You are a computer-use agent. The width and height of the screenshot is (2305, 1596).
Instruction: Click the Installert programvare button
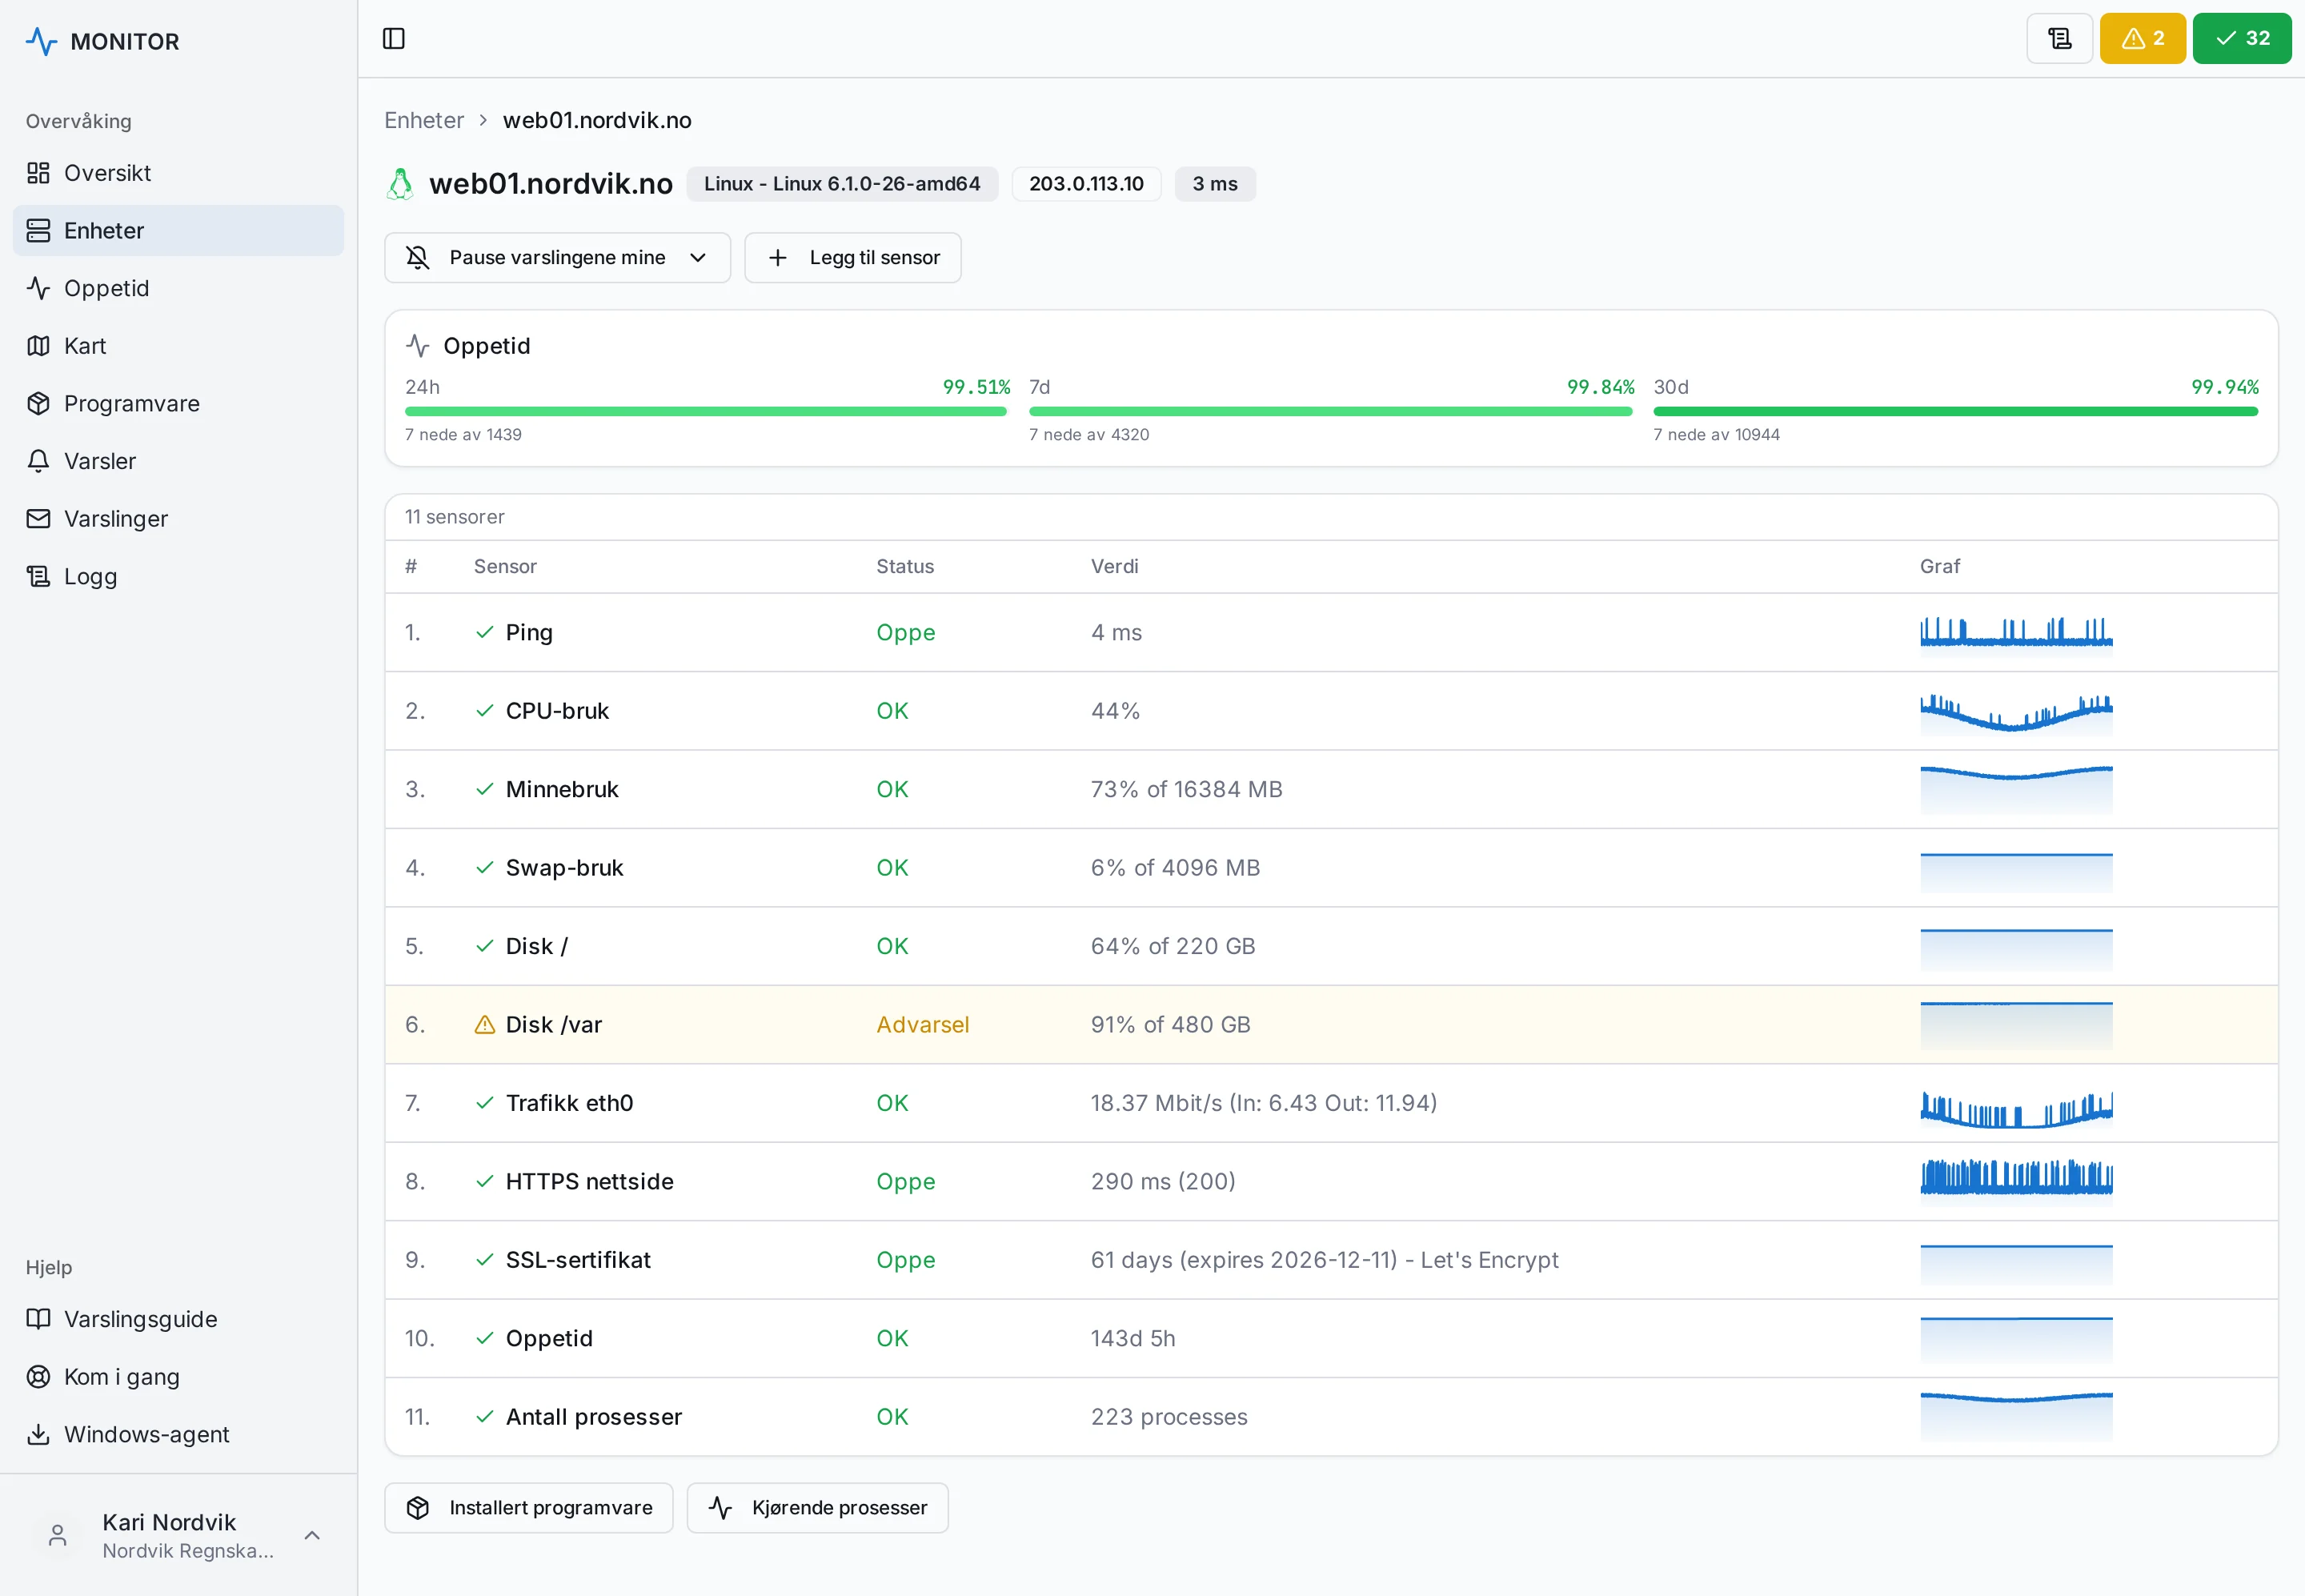[x=529, y=1508]
